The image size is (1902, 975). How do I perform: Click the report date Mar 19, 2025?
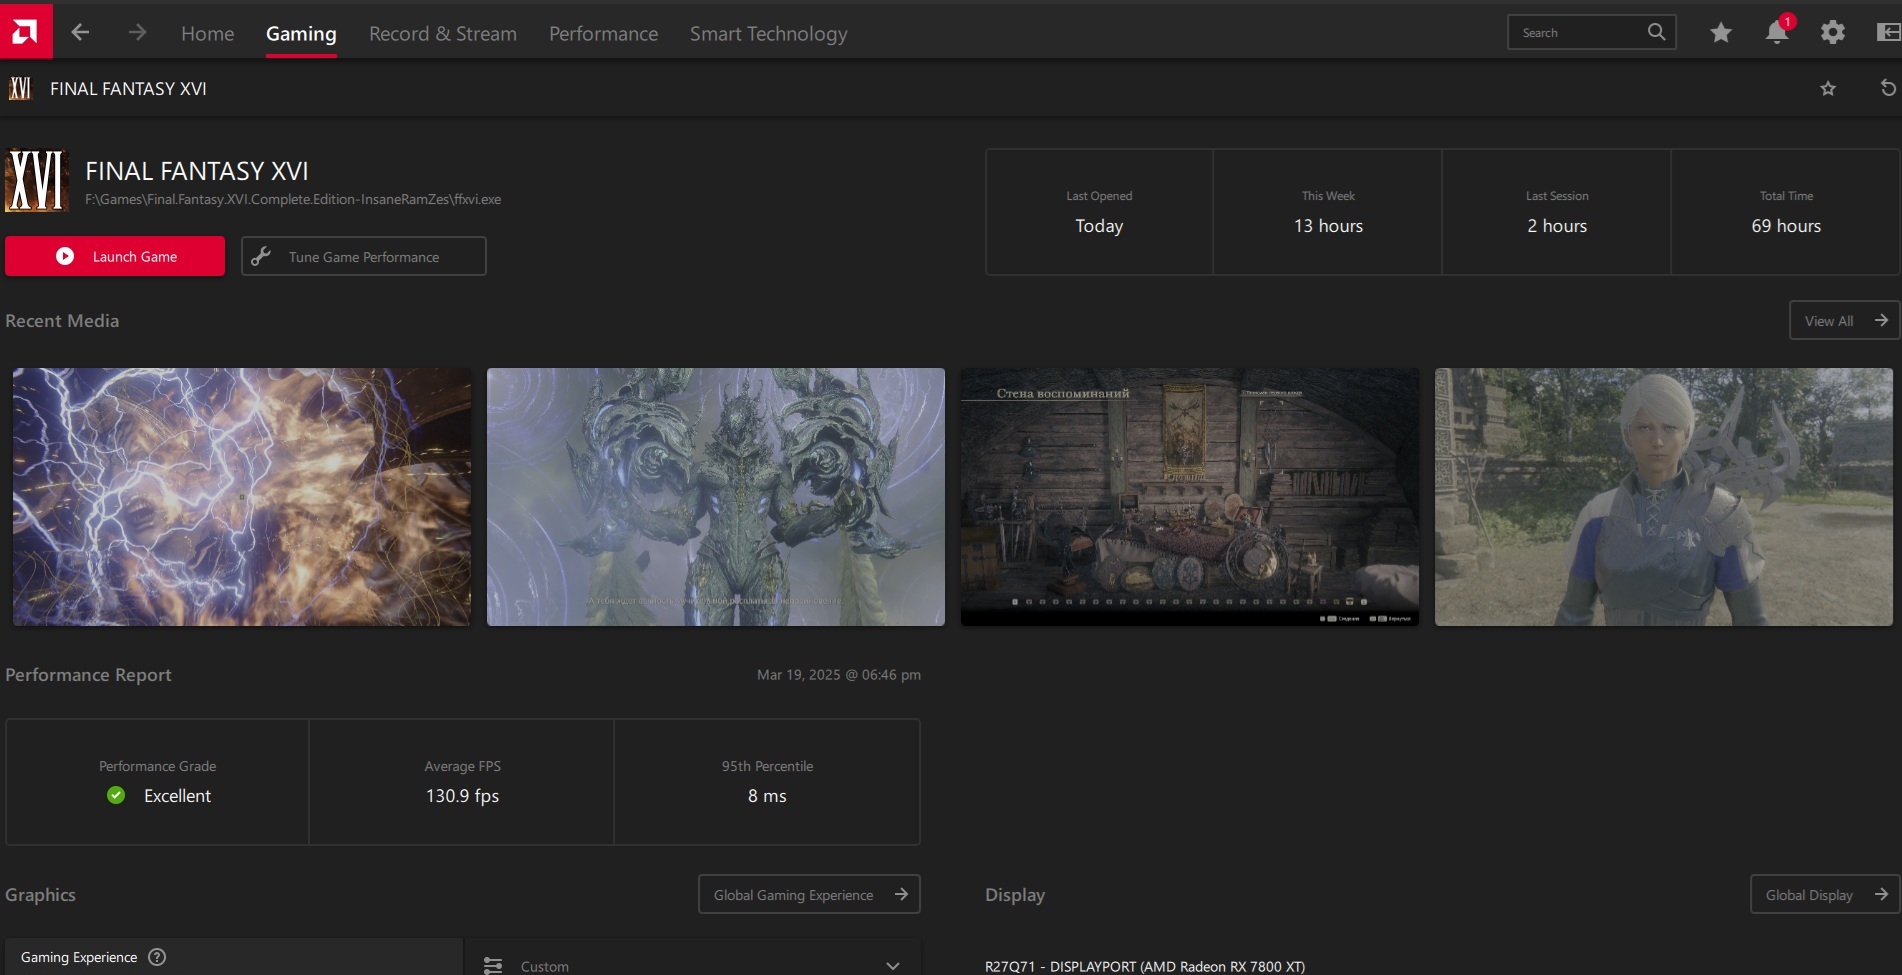(x=839, y=675)
